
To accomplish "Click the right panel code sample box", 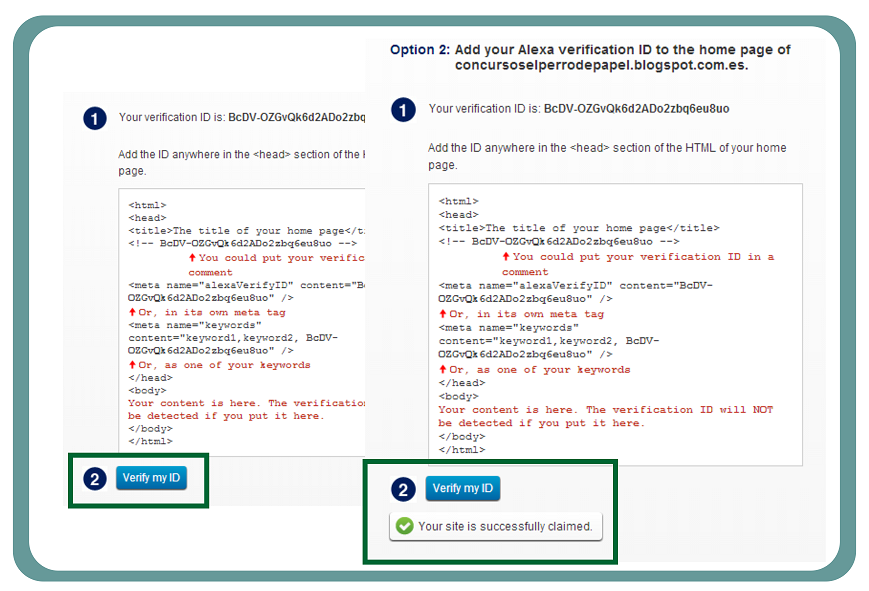I will click(x=615, y=325).
